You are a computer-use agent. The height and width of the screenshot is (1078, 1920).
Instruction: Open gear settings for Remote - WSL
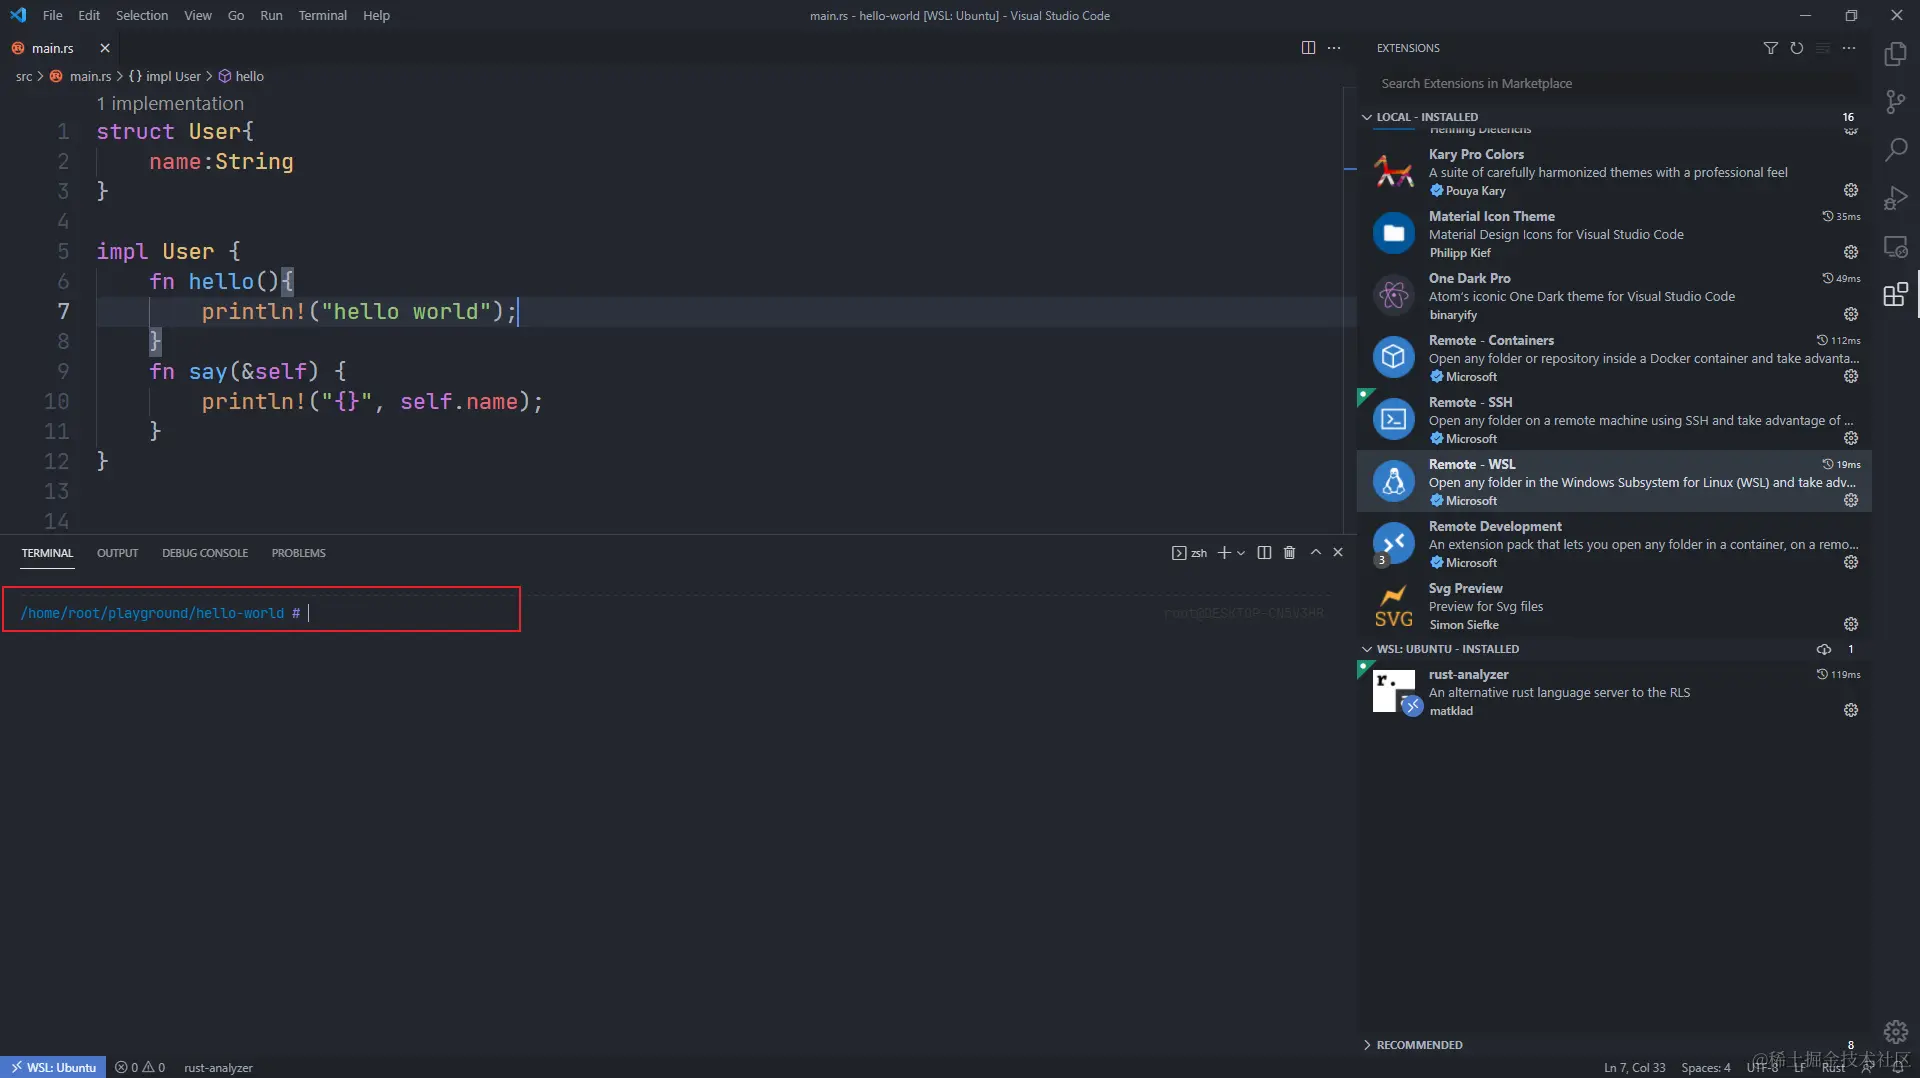click(1851, 500)
